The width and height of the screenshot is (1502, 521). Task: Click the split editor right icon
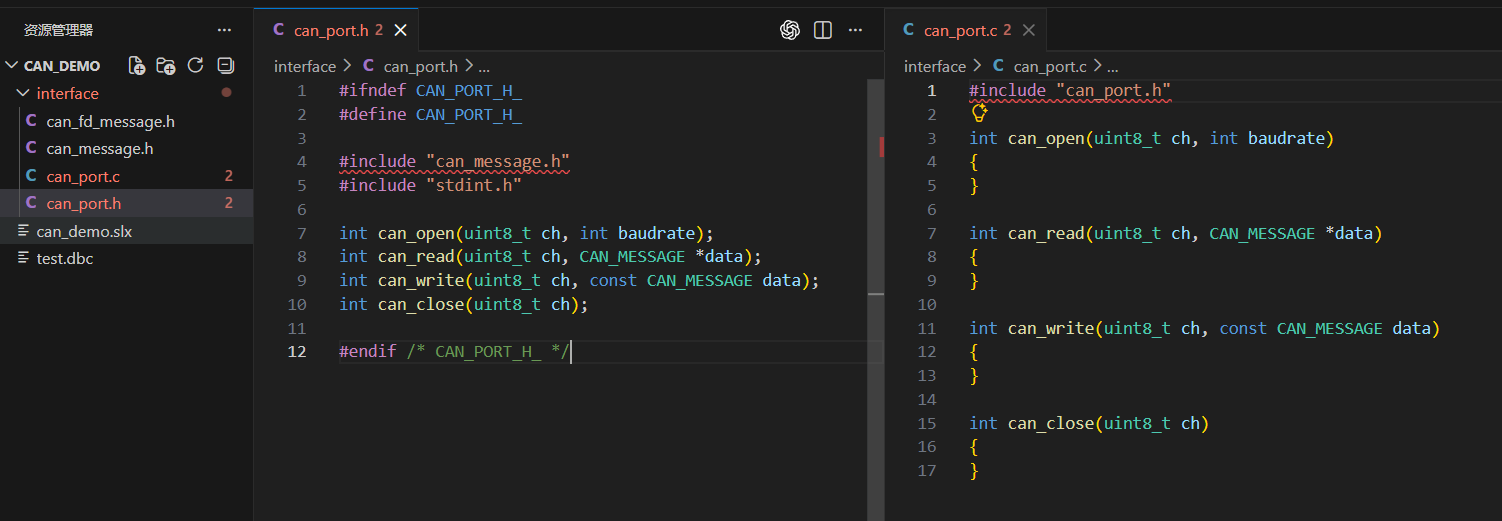[823, 30]
